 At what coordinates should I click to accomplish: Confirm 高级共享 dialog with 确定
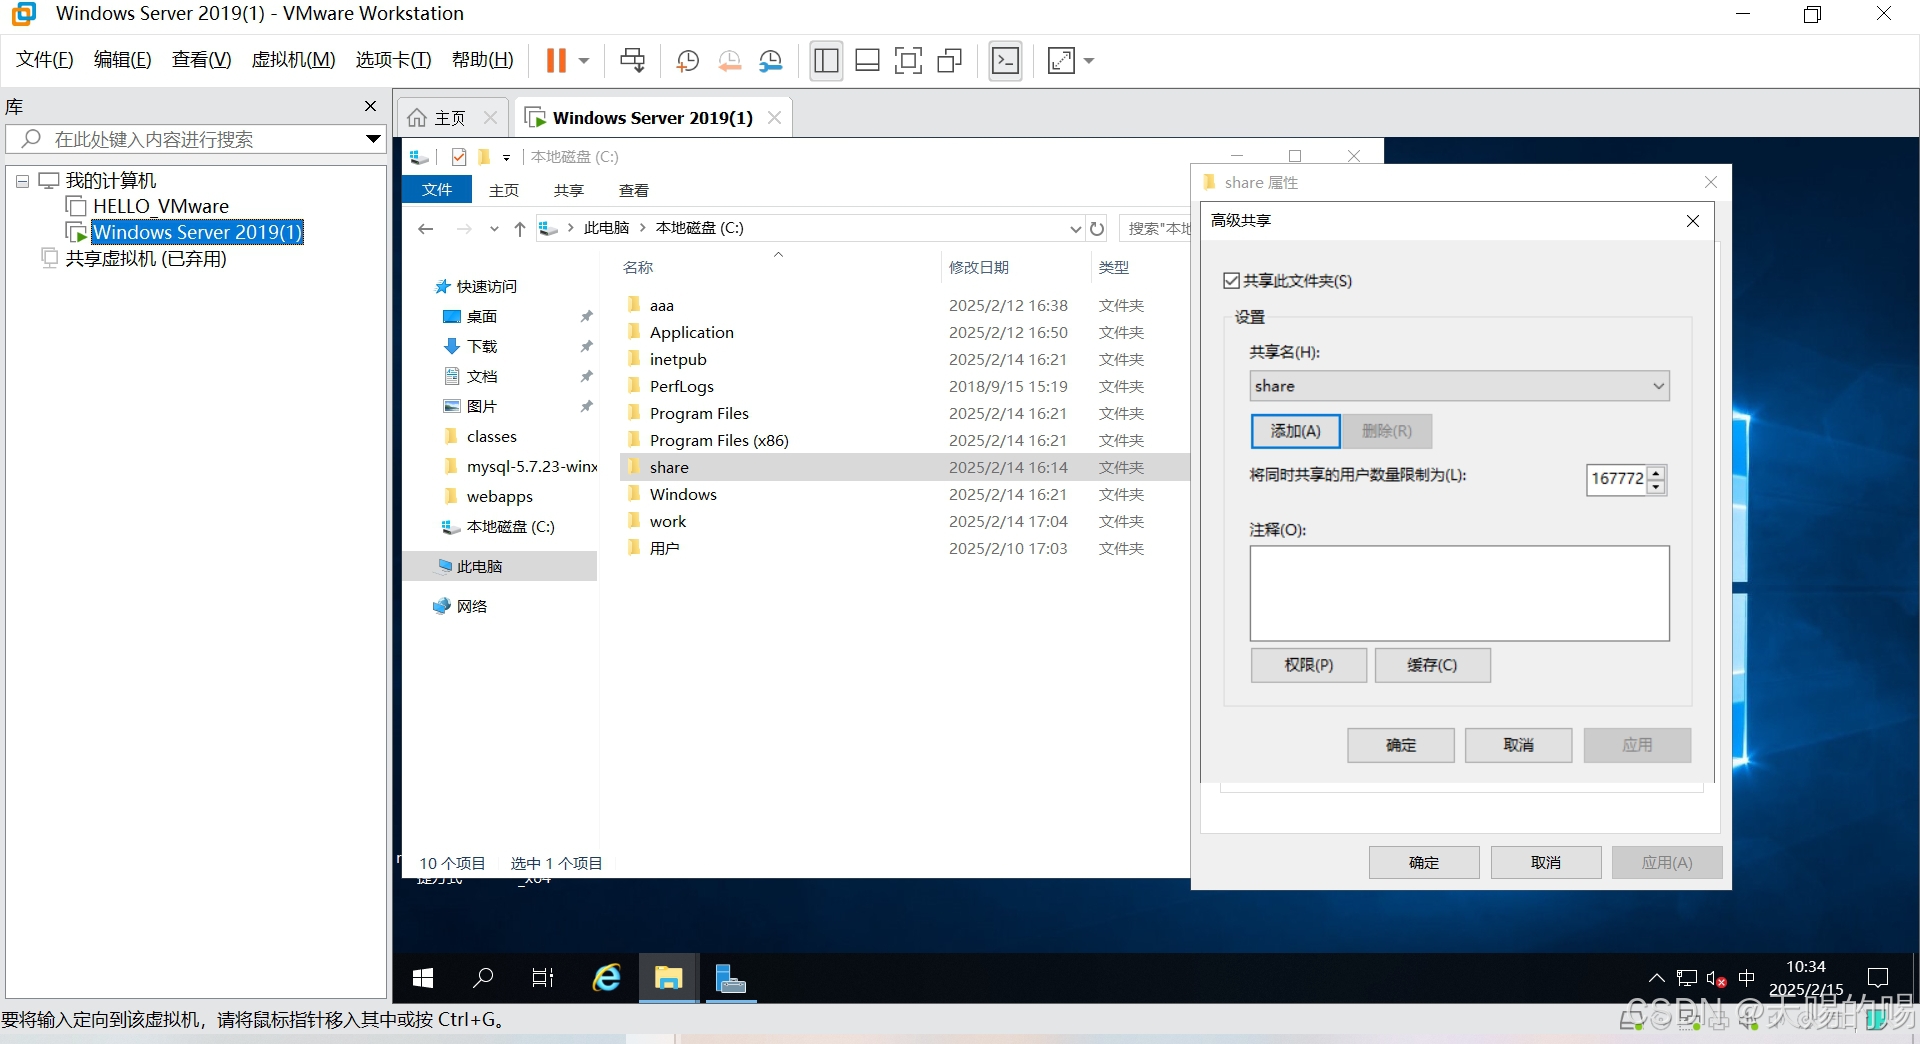click(x=1400, y=745)
